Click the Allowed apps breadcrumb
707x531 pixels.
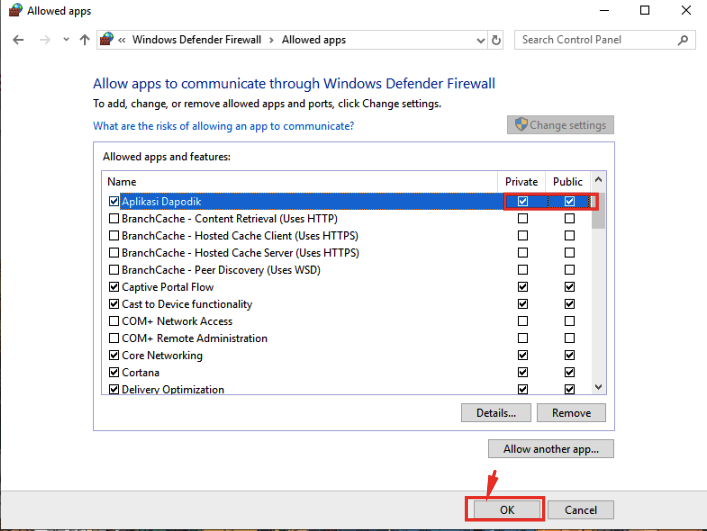click(314, 40)
